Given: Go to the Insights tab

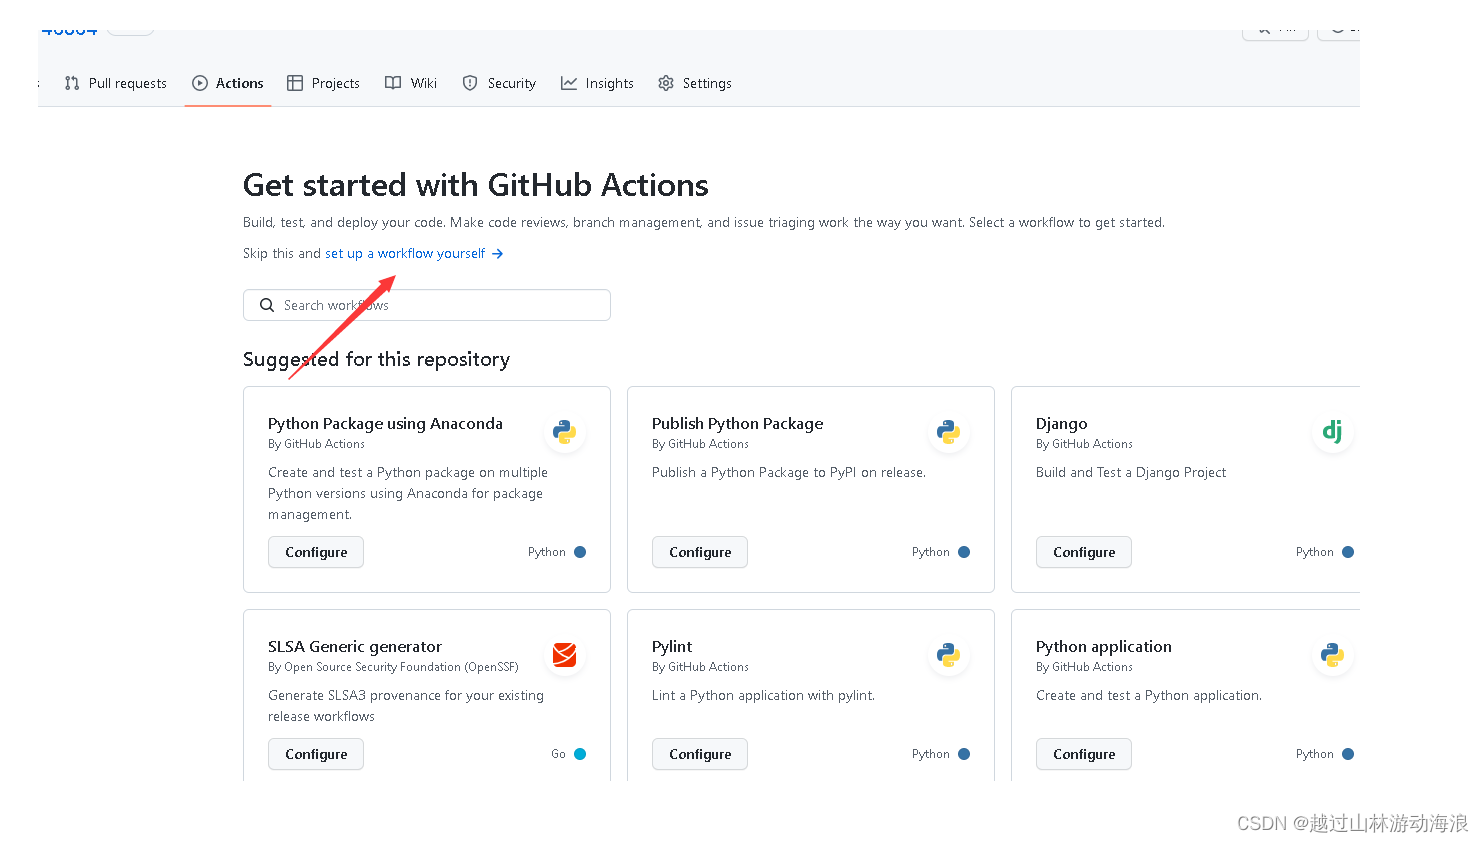Looking at the screenshot, I should pos(597,83).
